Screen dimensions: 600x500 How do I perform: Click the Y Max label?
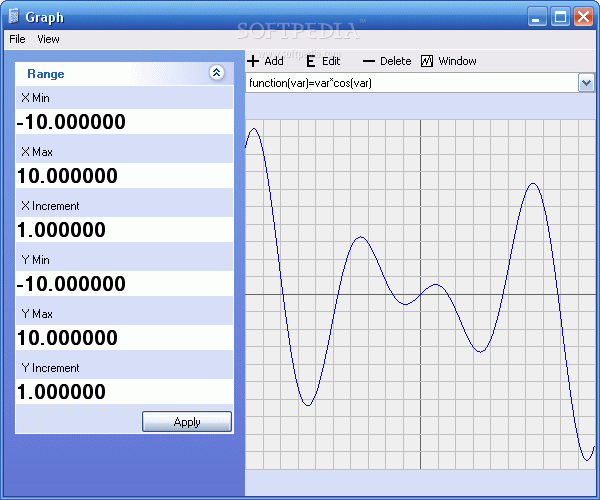click(37, 314)
